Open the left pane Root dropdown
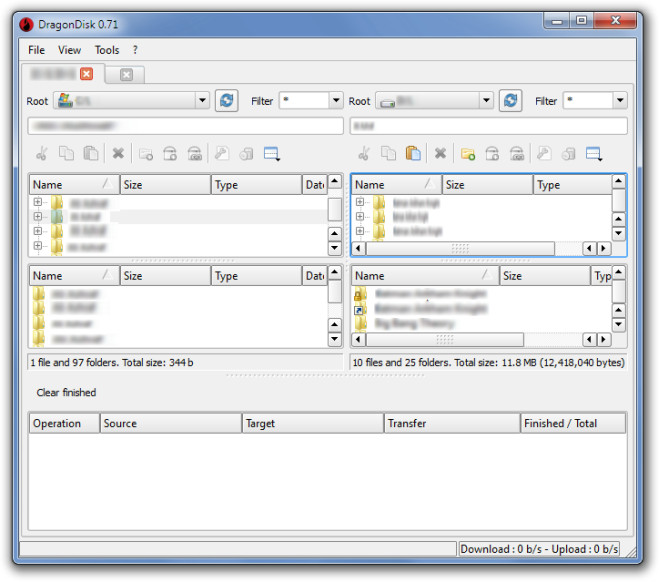 pos(202,101)
